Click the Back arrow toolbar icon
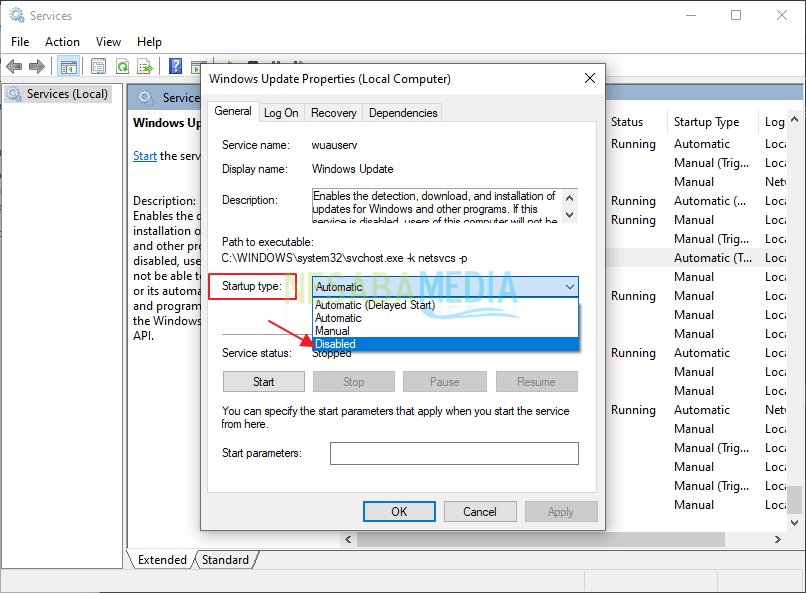 (14, 66)
